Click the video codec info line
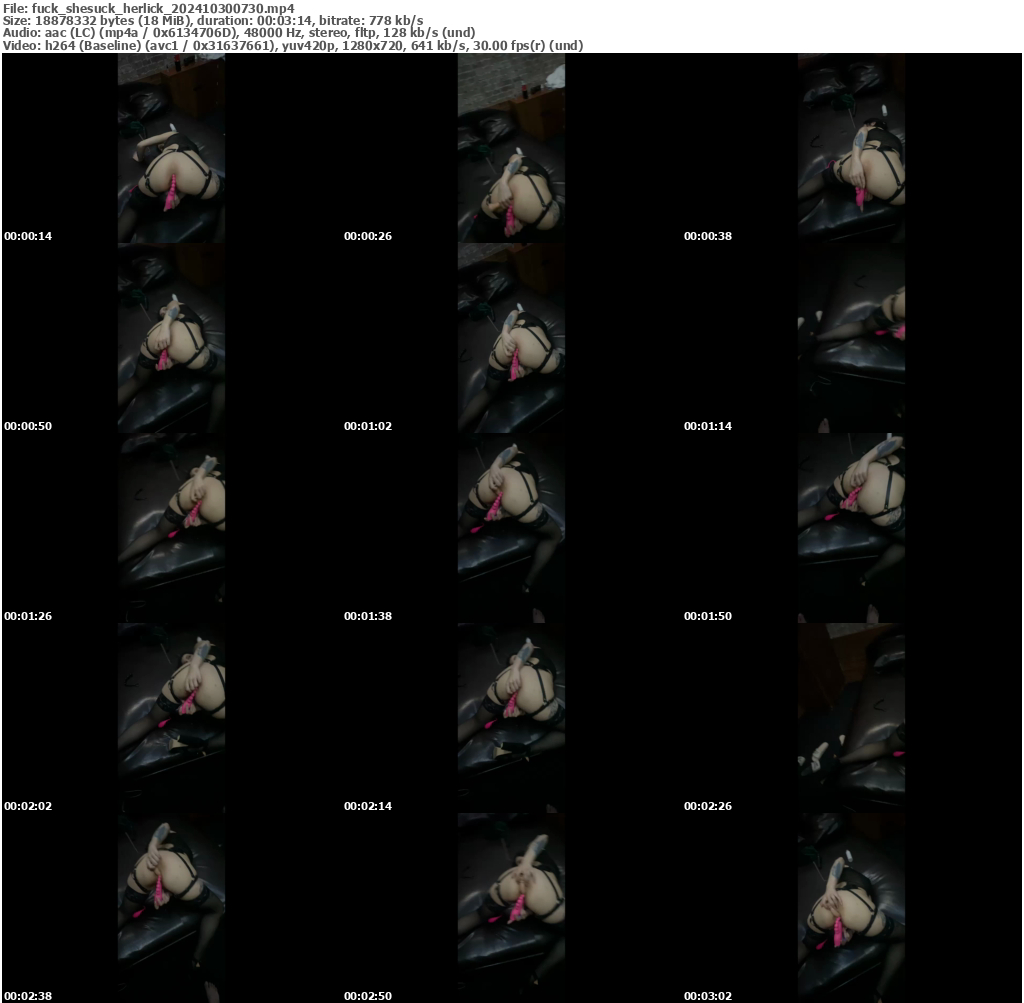This screenshot has height=1003, width=1024. tap(293, 44)
